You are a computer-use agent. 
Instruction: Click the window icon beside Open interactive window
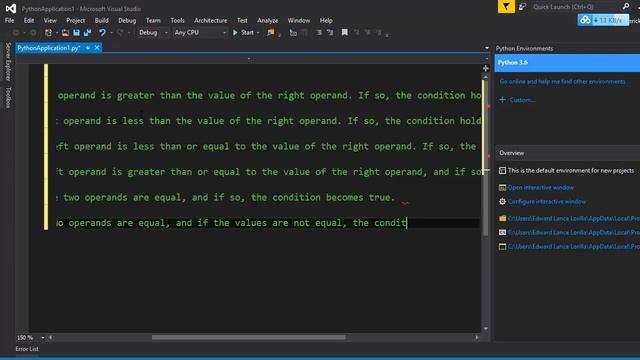tap(502, 188)
